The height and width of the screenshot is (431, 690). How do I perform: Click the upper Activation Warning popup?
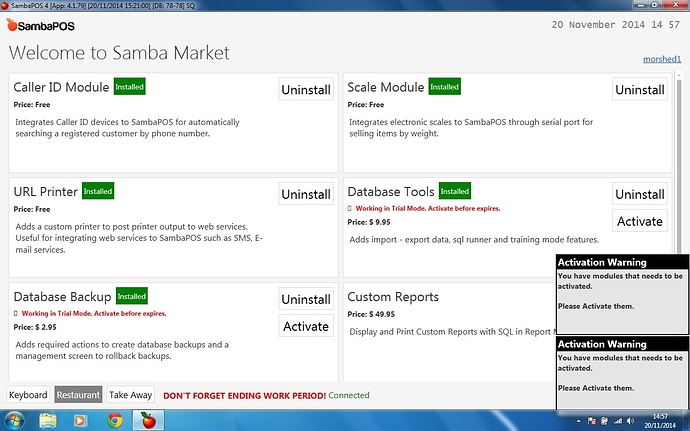click(x=622, y=294)
